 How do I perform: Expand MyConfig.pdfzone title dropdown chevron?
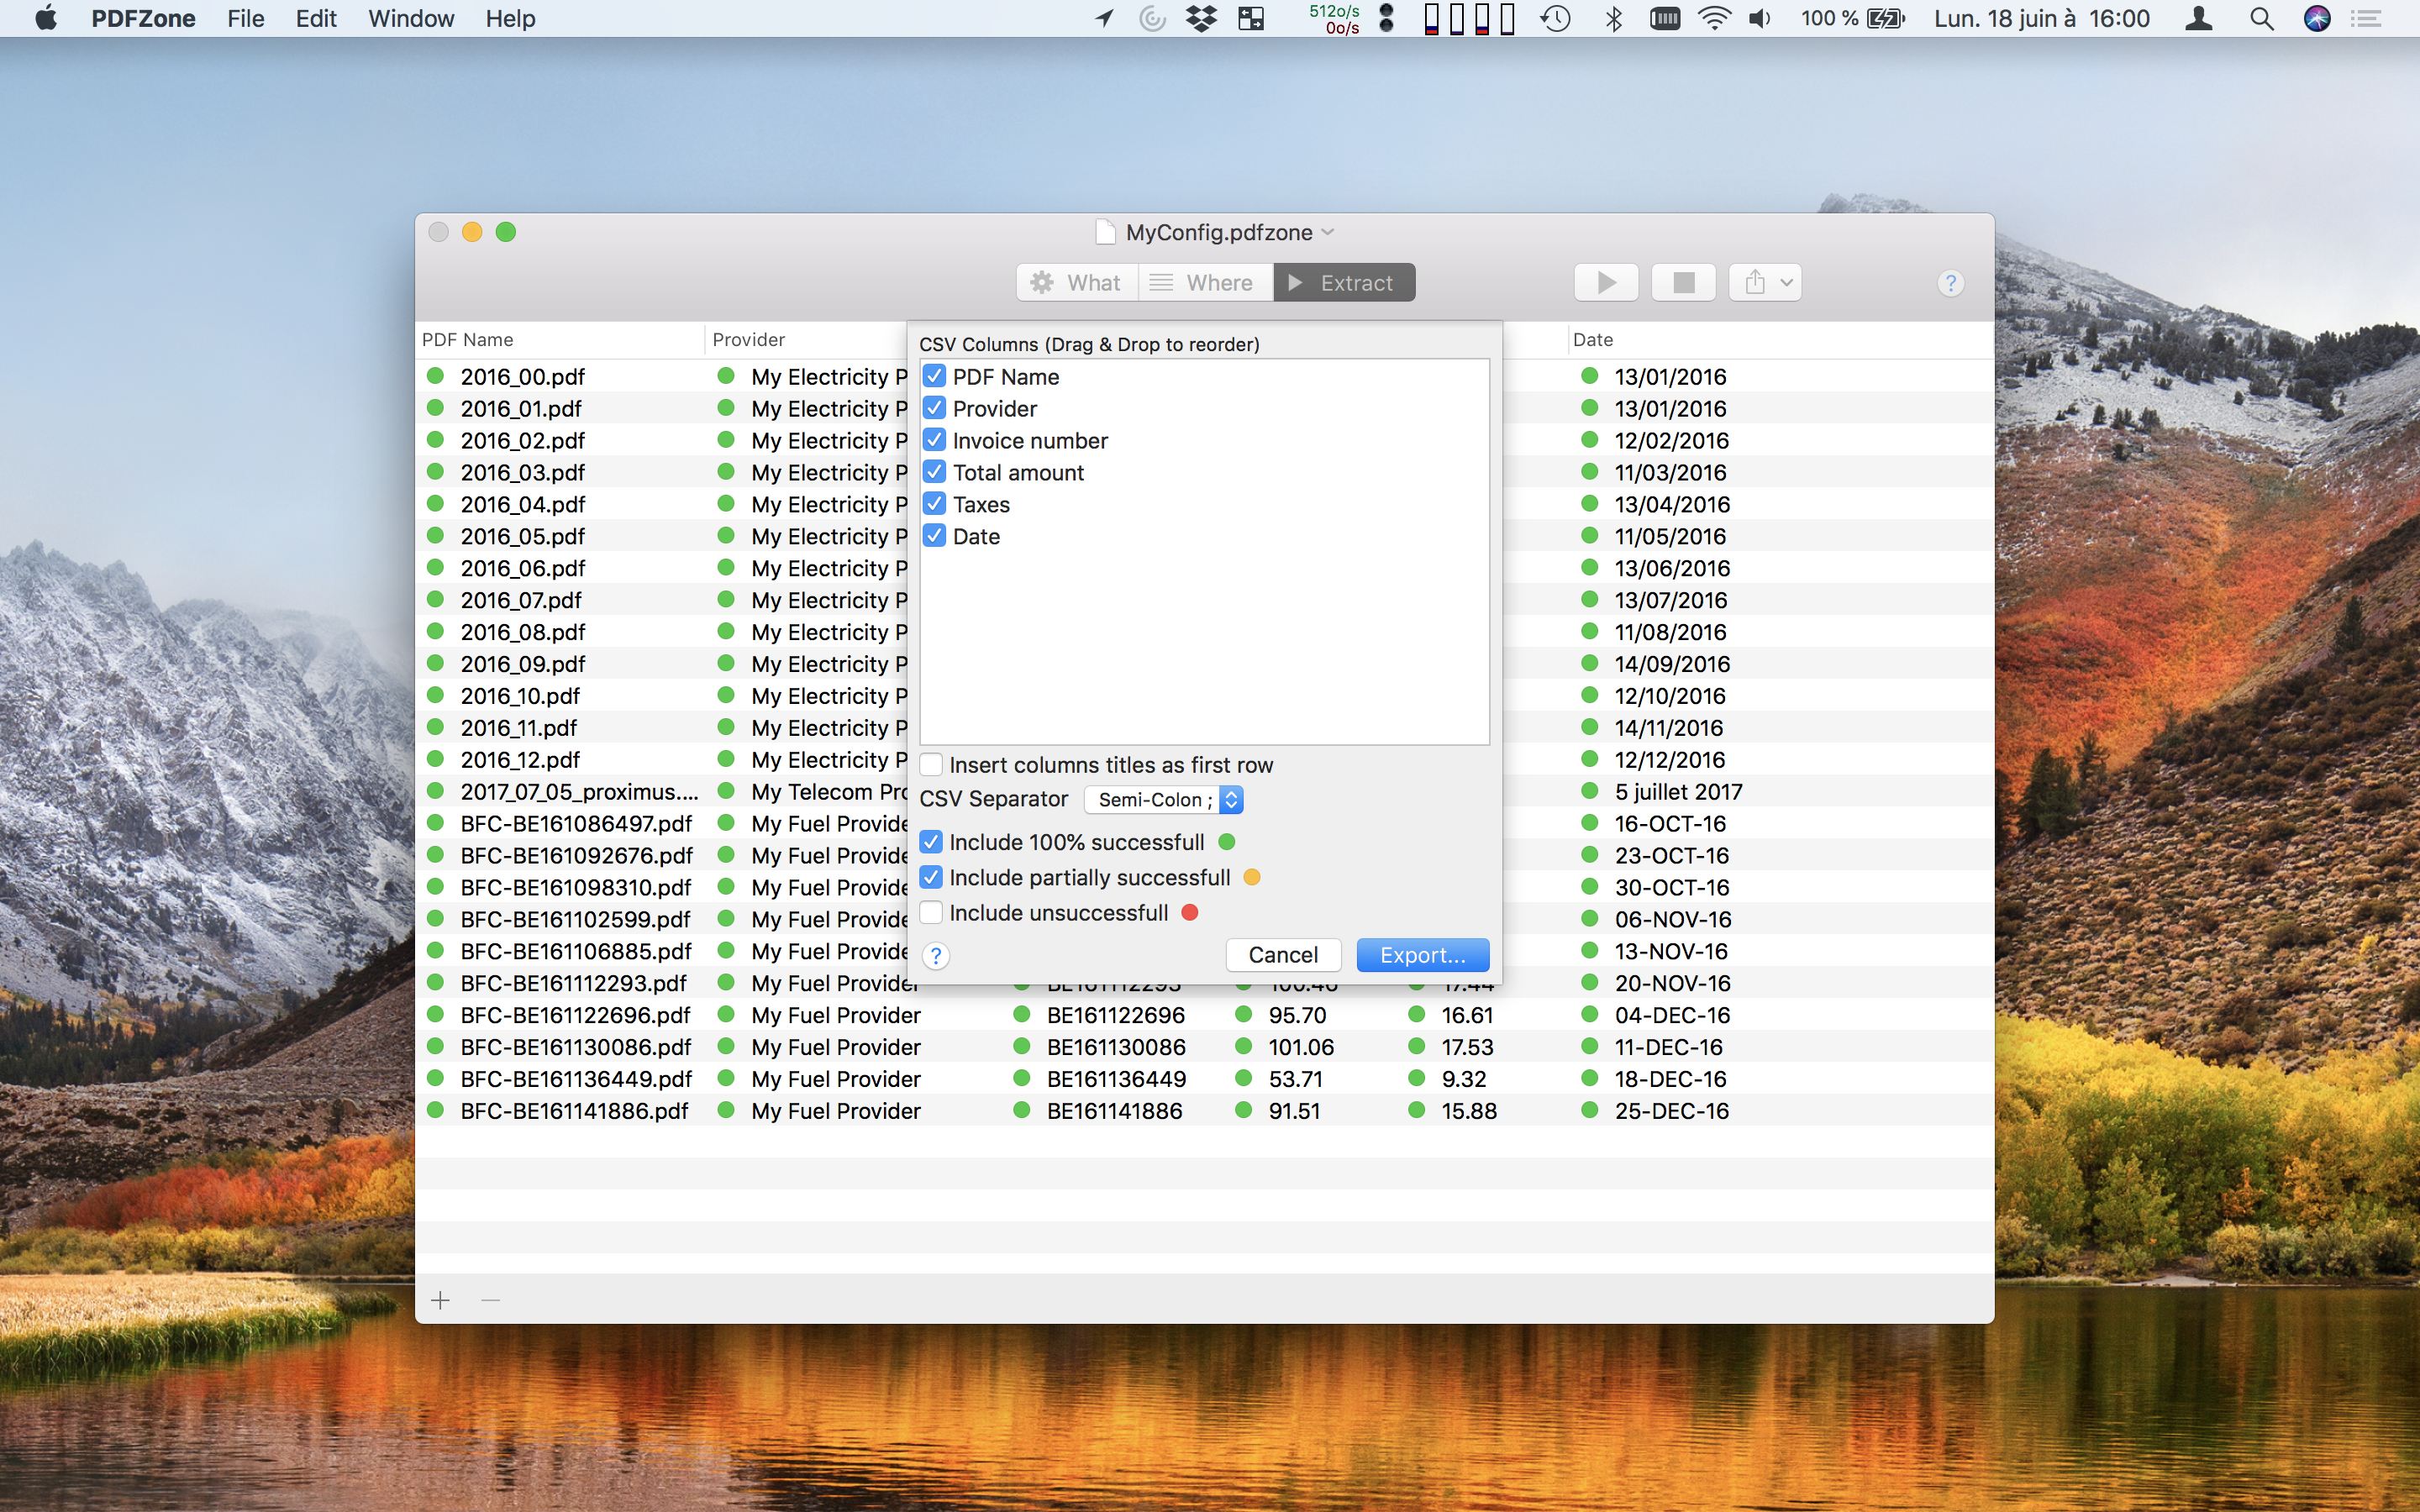pos(1328,232)
